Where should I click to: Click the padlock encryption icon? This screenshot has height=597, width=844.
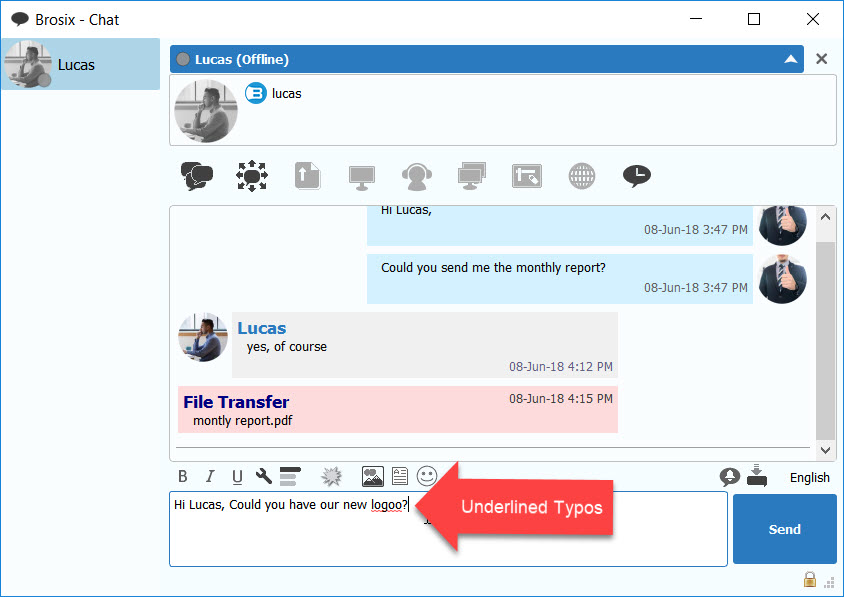810,579
